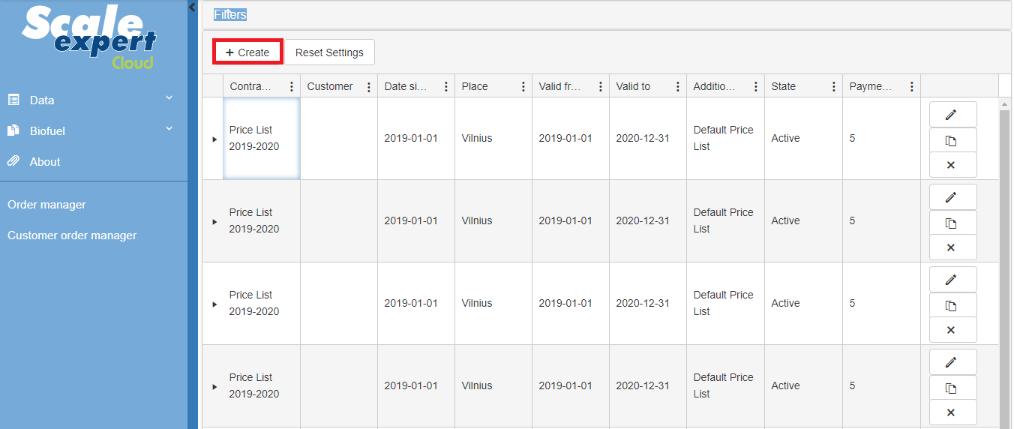
Task: Open the About menu item
Action: [44, 161]
